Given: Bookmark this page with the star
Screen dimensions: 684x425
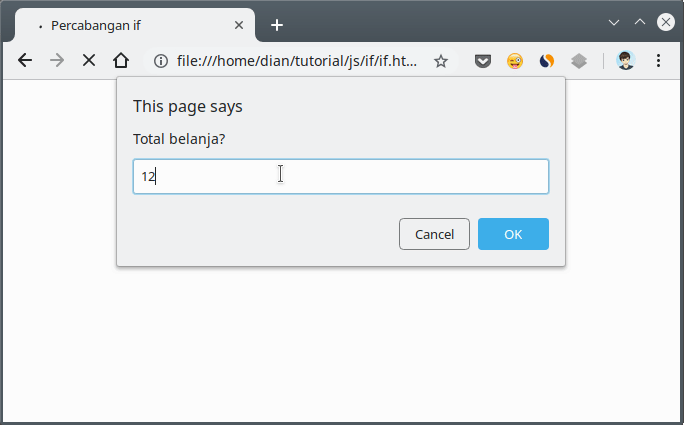Looking at the screenshot, I should (440, 61).
